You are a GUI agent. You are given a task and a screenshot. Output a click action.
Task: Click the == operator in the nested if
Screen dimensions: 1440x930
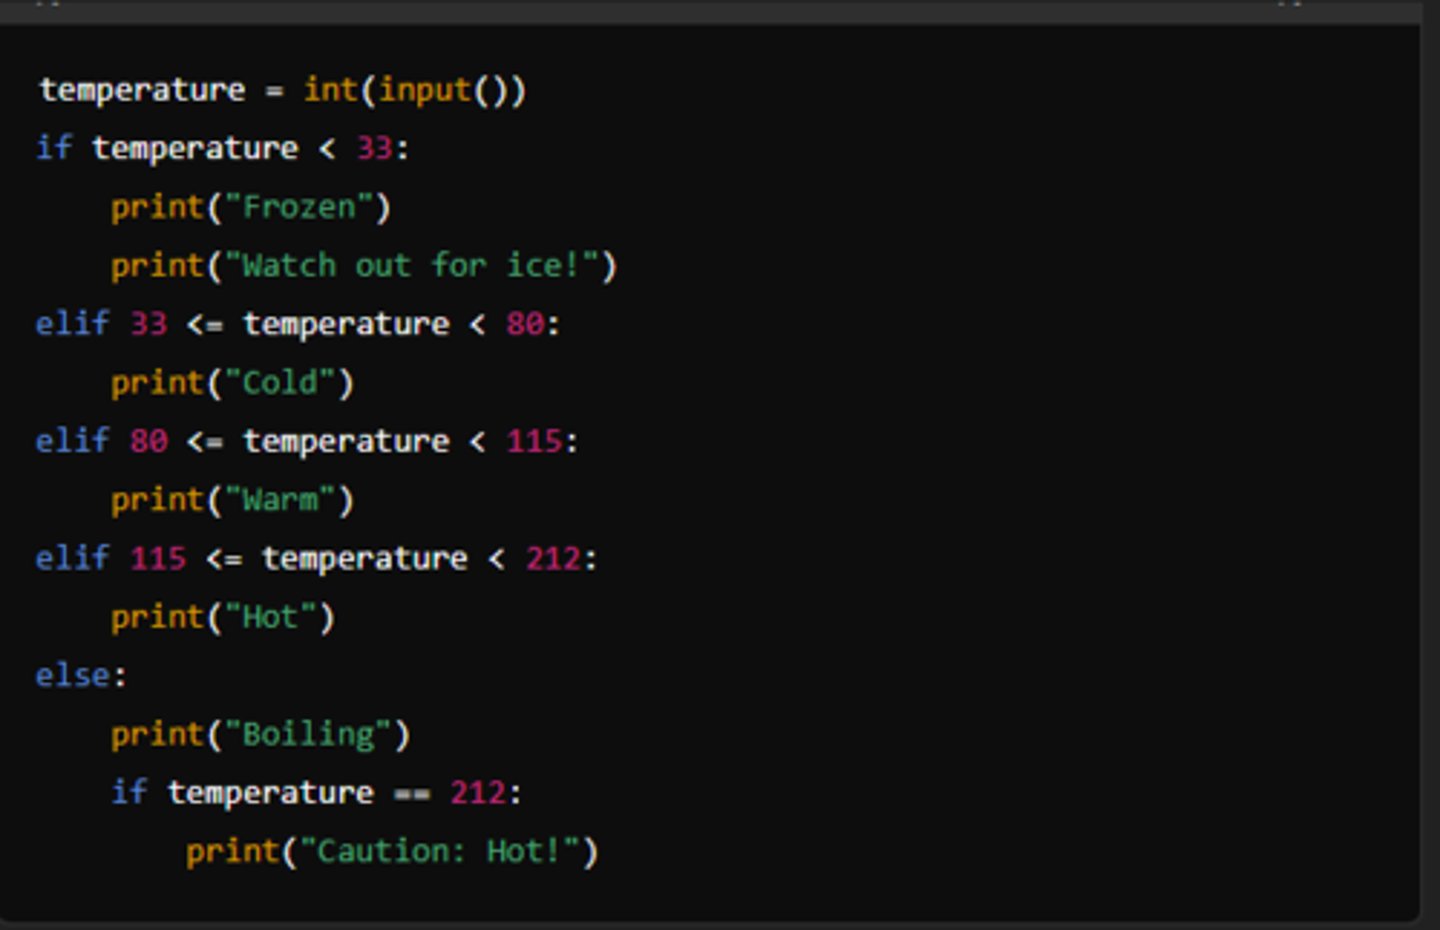[412, 793]
